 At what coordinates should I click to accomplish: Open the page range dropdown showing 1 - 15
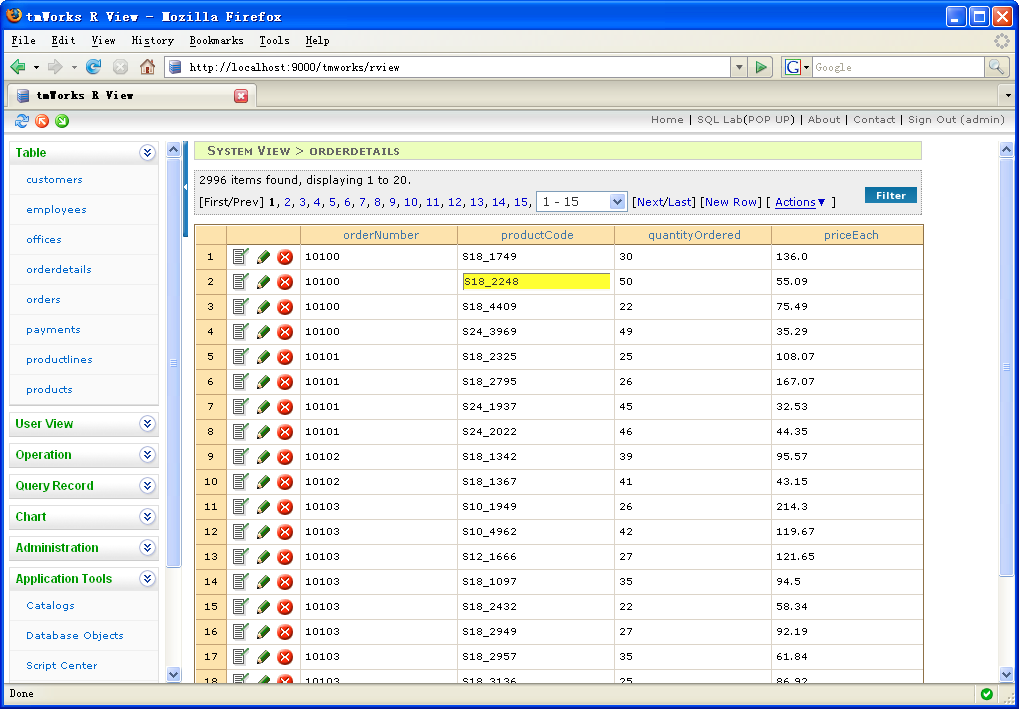pos(581,202)
